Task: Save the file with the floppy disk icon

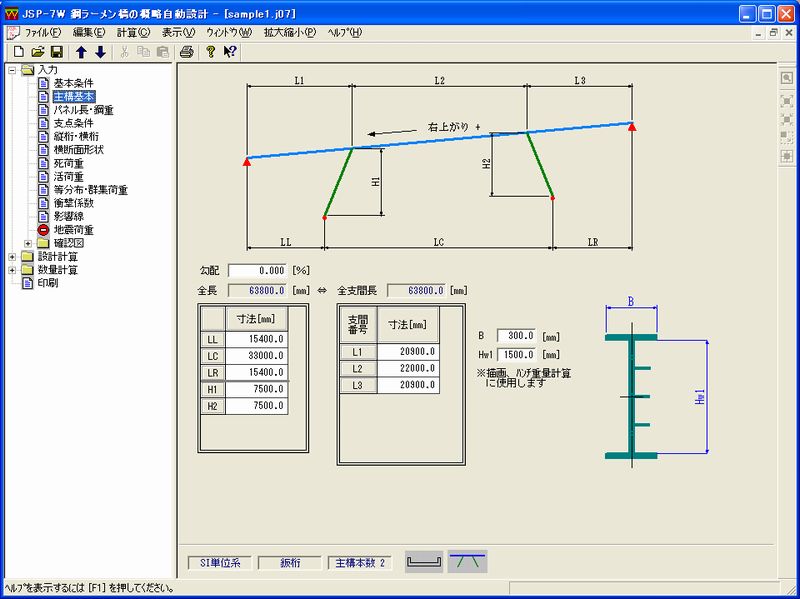Action: (x=56, y=52)
